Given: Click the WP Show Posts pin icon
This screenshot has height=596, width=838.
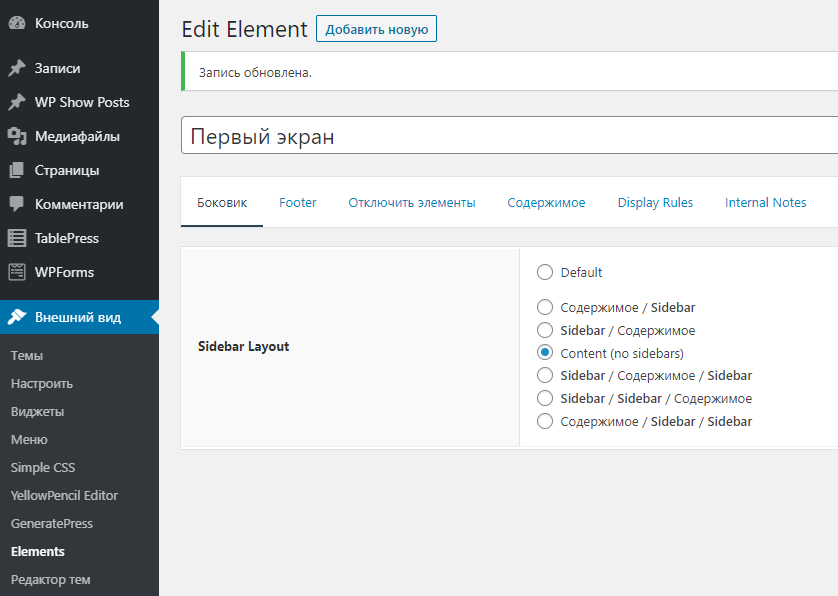Looking at the screenshot, I should coord(17,103).
